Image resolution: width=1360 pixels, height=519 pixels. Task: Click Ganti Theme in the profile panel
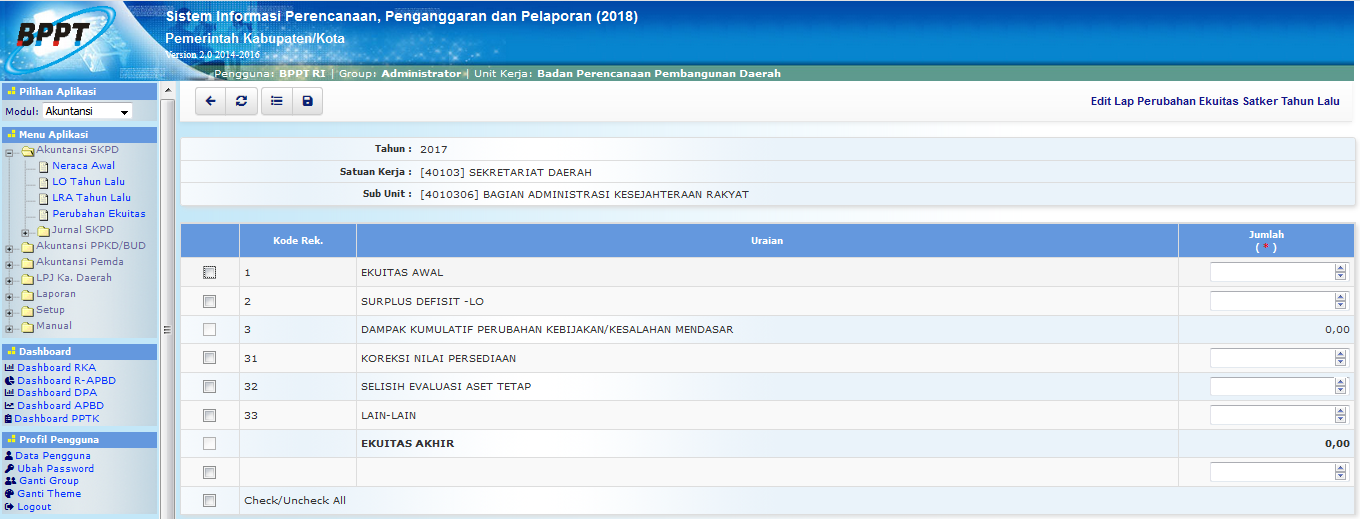pyautogui.click(x=49, y=494)
